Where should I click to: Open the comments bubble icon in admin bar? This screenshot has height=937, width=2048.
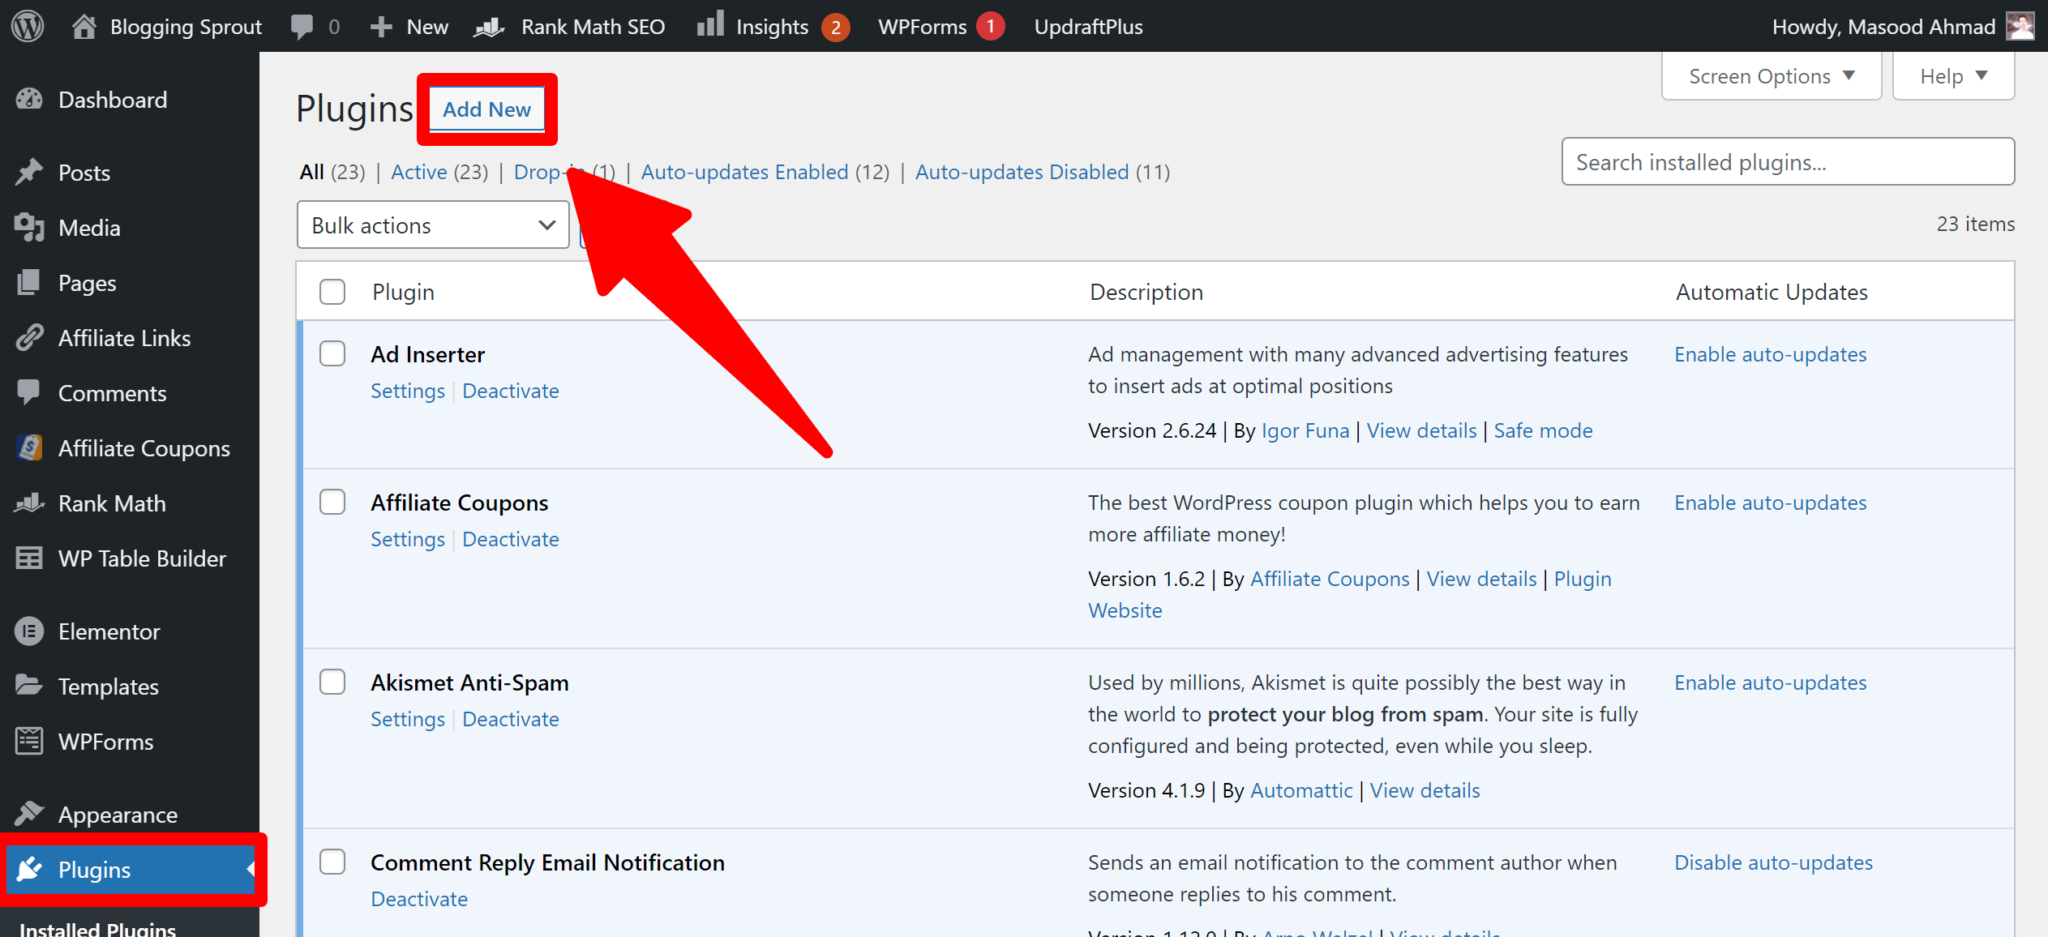click(302, 27)
